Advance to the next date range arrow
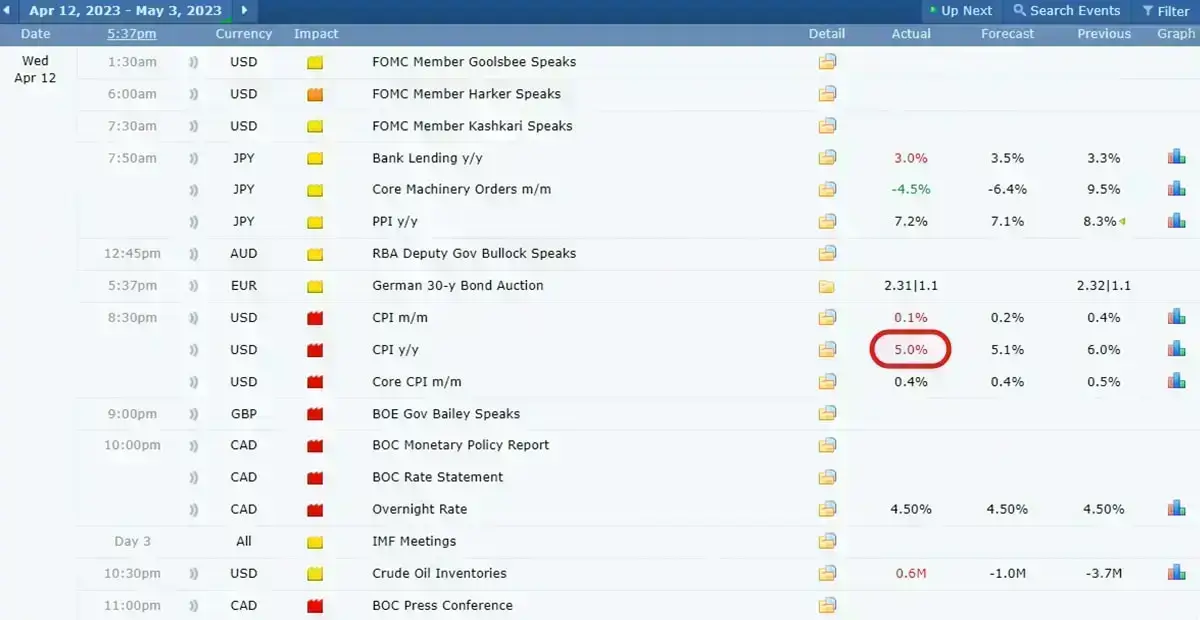The width and height of the screenshot is (1200, 620). 245,11
